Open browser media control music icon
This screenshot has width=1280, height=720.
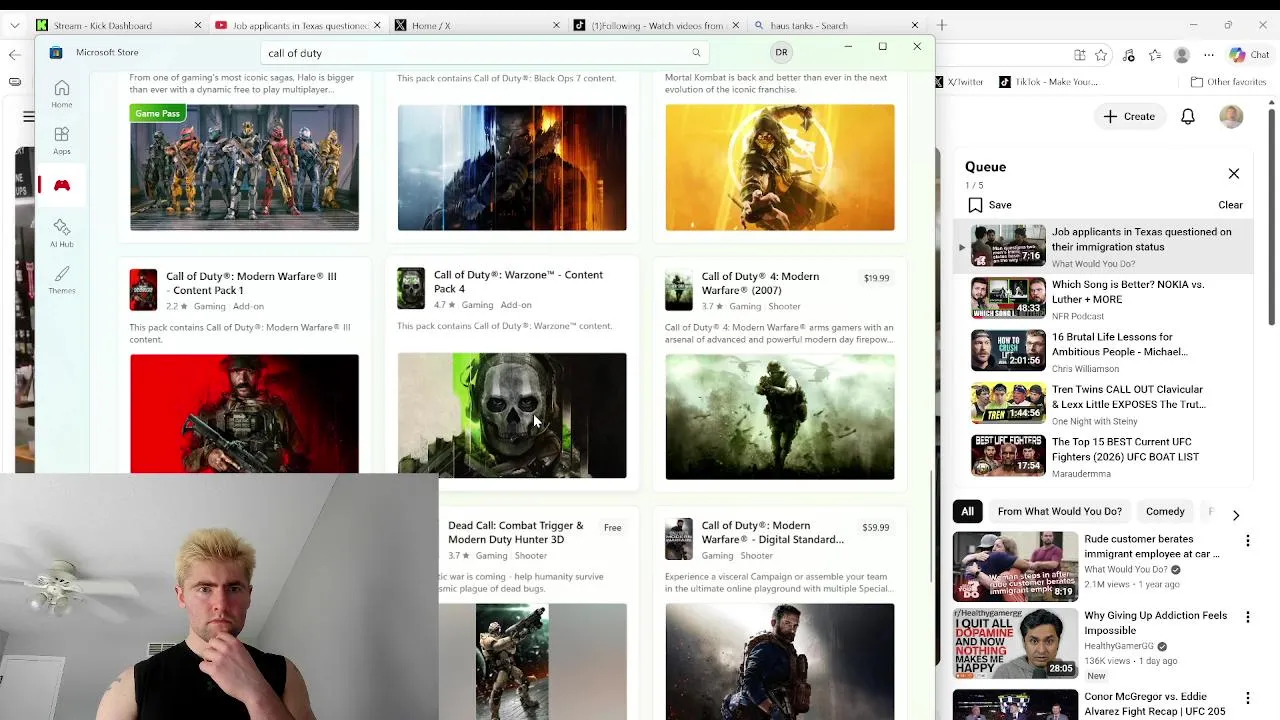pos(1129,55)
